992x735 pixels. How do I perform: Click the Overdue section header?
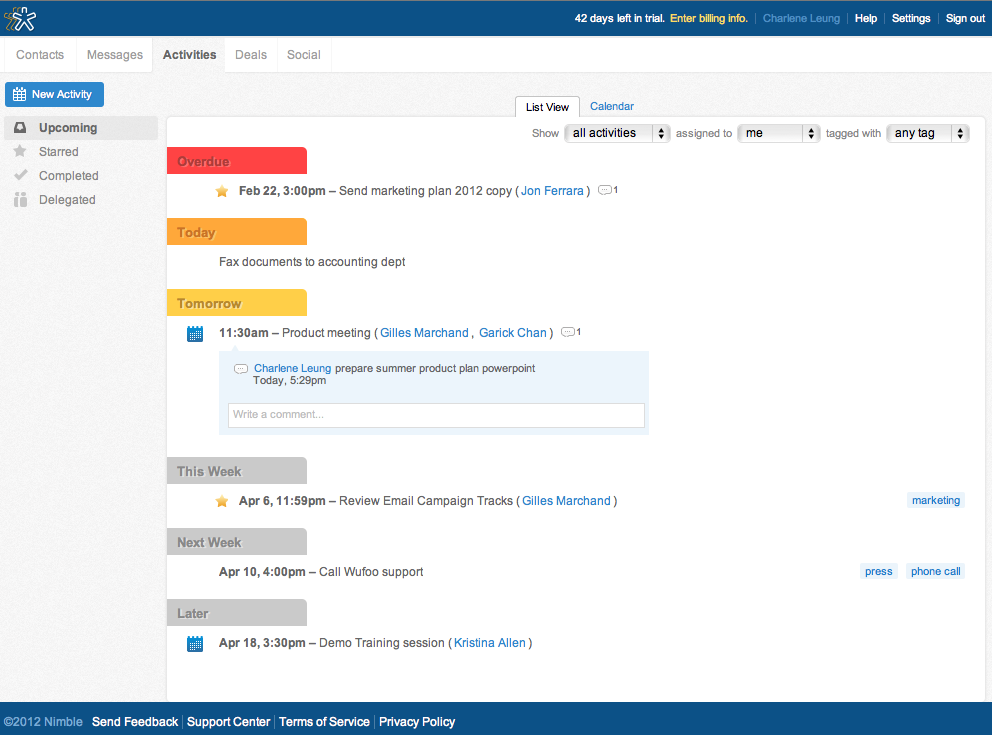[237, 161]
